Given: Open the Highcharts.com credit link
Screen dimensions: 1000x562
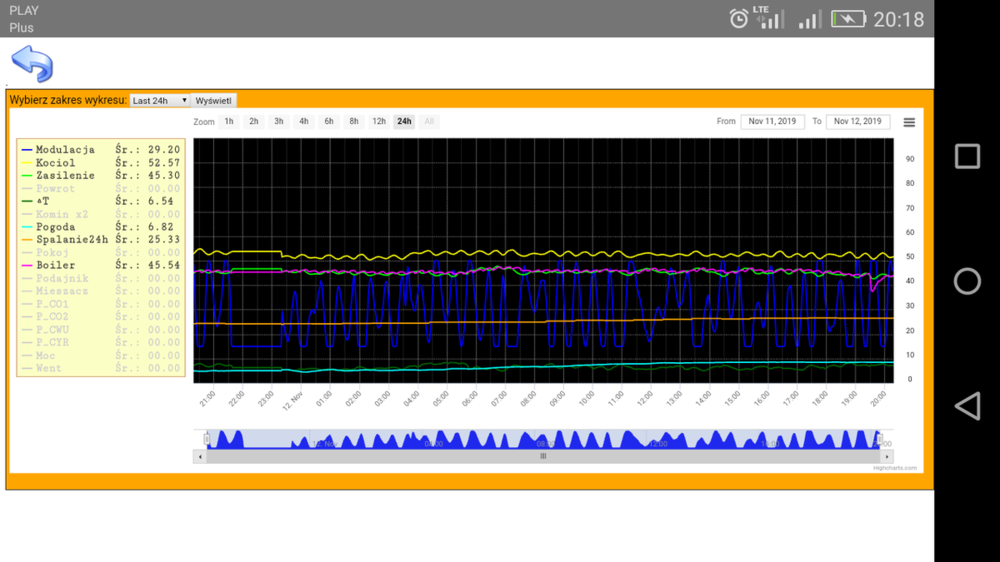Looking at the screenshot, I should click(x=894, y=467).
